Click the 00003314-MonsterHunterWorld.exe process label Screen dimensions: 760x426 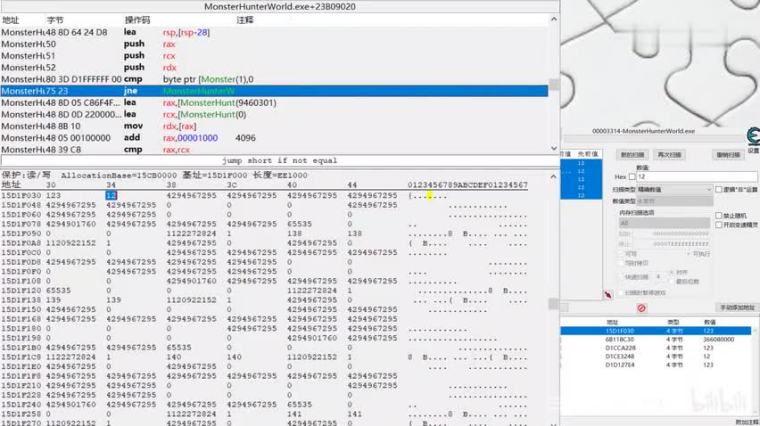(643, 131)
